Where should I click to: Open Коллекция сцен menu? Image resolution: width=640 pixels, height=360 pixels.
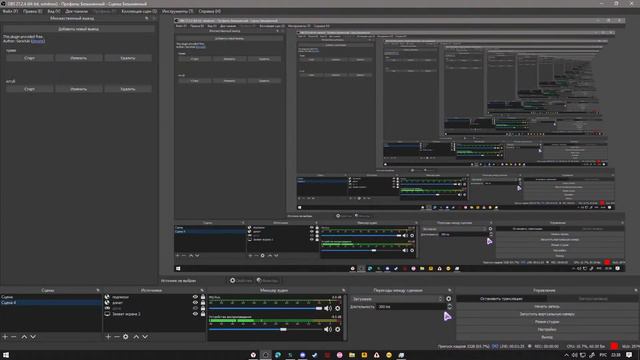click(x=139, y=11)
